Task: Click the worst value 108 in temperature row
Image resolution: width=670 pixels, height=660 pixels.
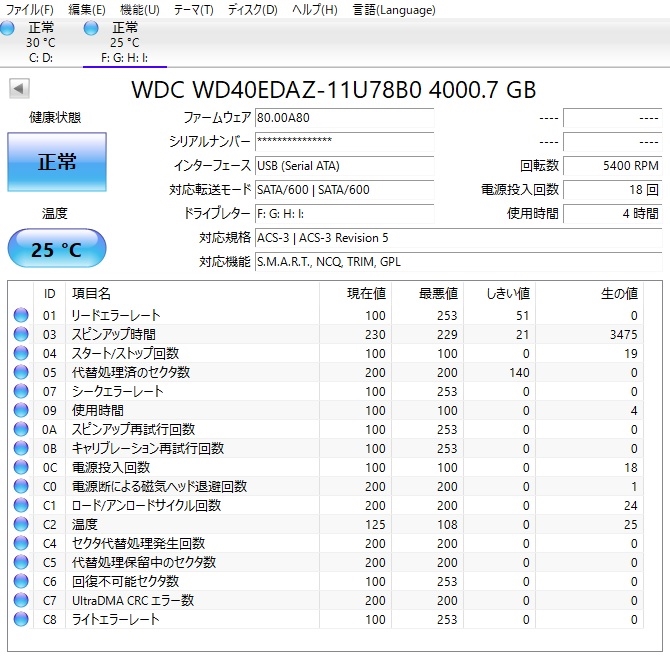Action: [x=447, y=525]
